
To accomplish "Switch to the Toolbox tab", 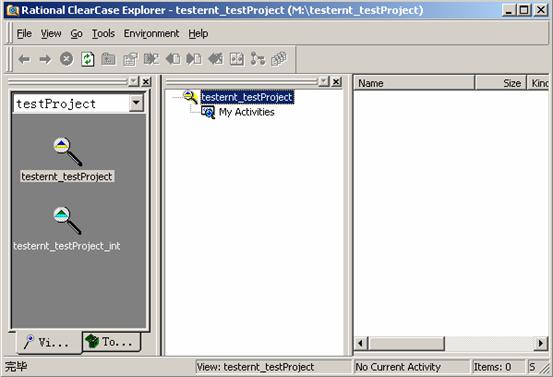I will click(111, 342).
